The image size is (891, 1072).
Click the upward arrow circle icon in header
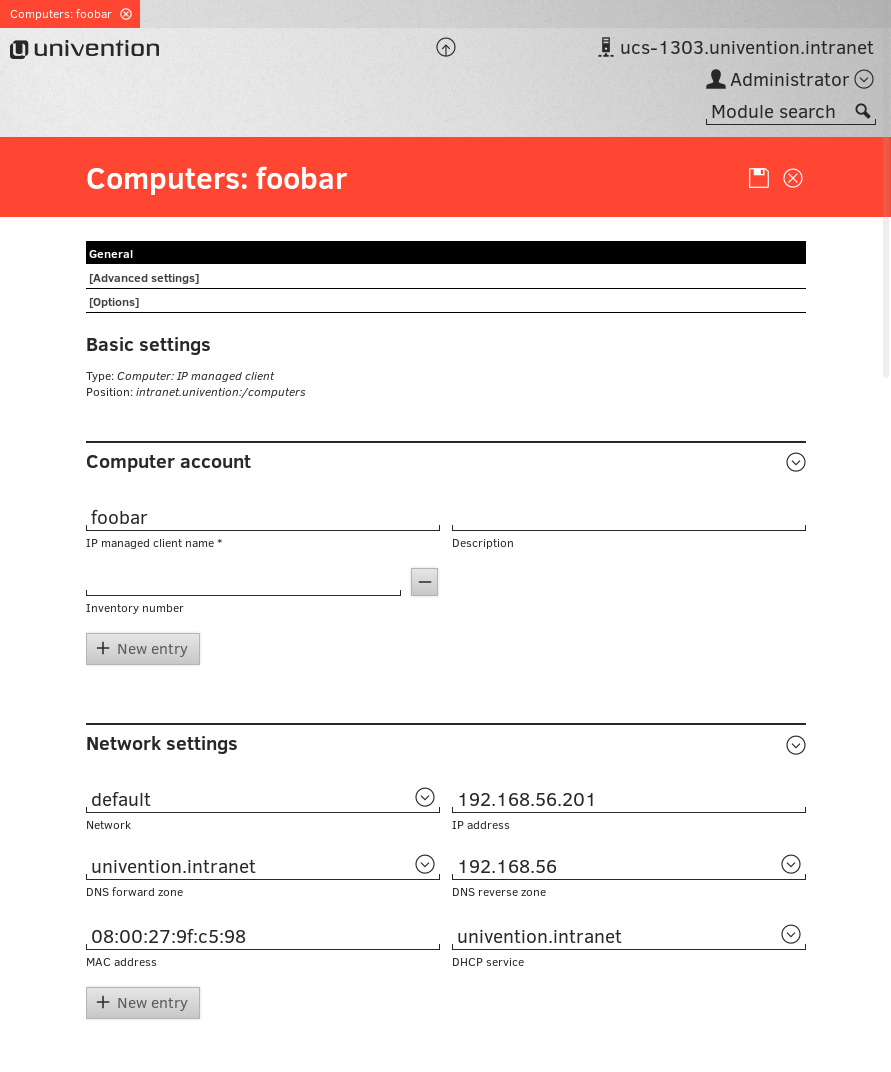pos(446,47)
